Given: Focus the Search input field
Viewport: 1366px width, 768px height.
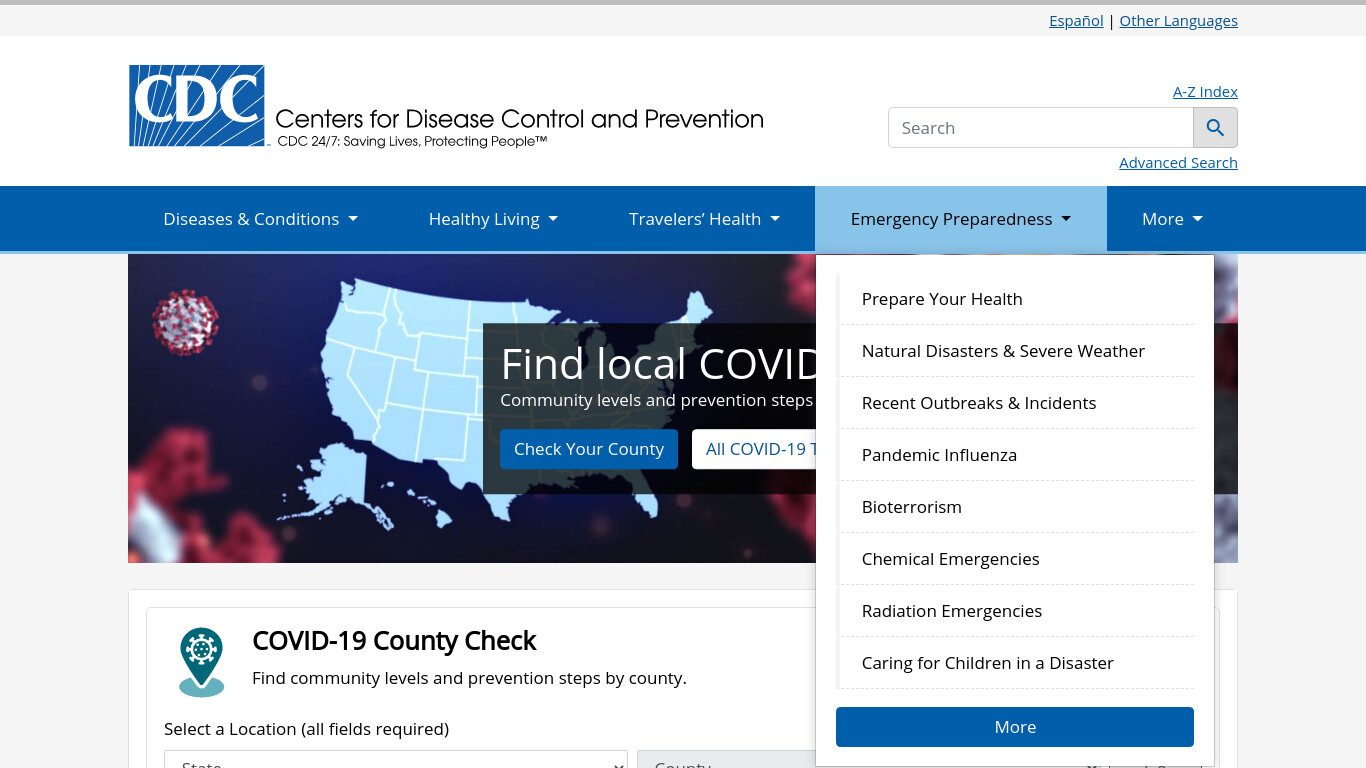Looking at the screenshot, I should 1041,128.
